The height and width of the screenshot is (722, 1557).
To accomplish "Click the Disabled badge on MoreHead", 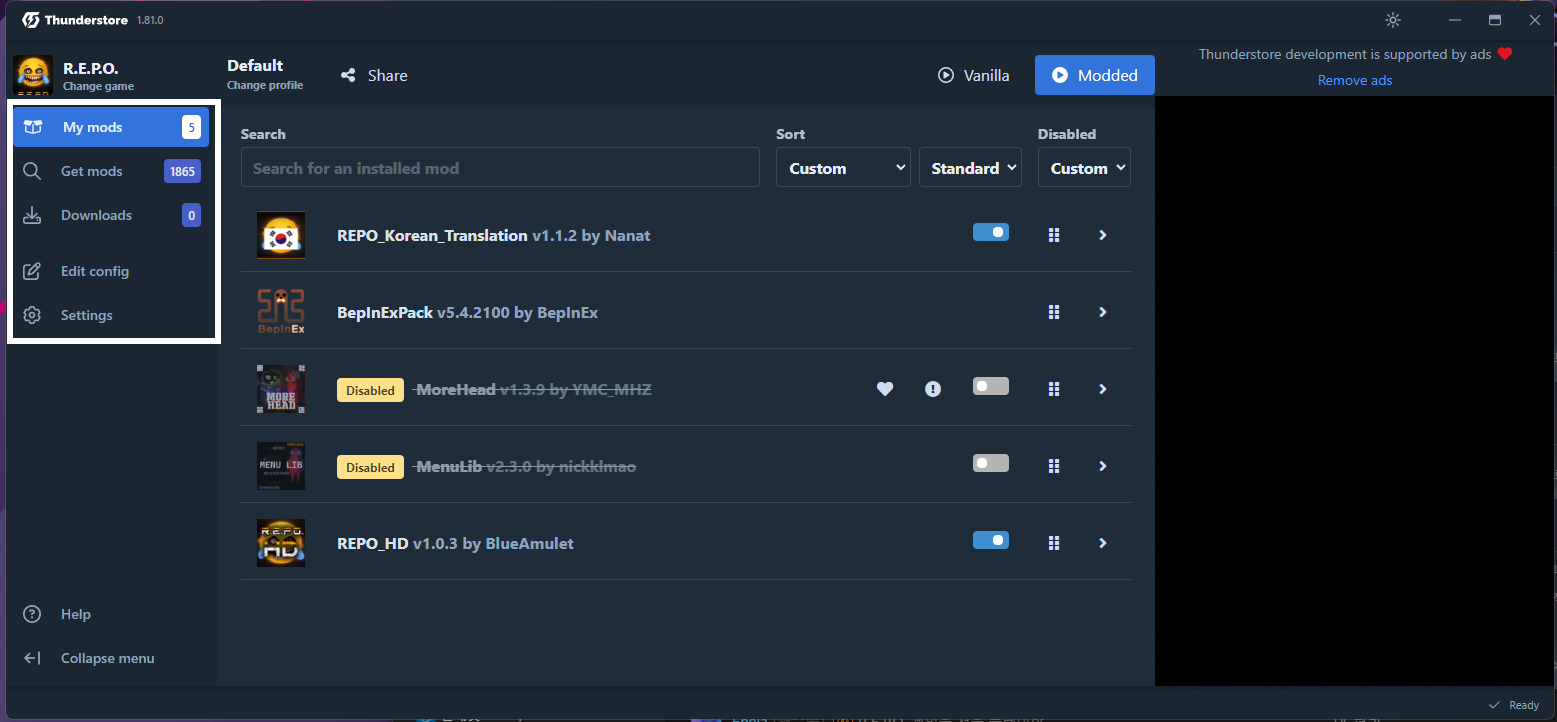I will 370,390.
